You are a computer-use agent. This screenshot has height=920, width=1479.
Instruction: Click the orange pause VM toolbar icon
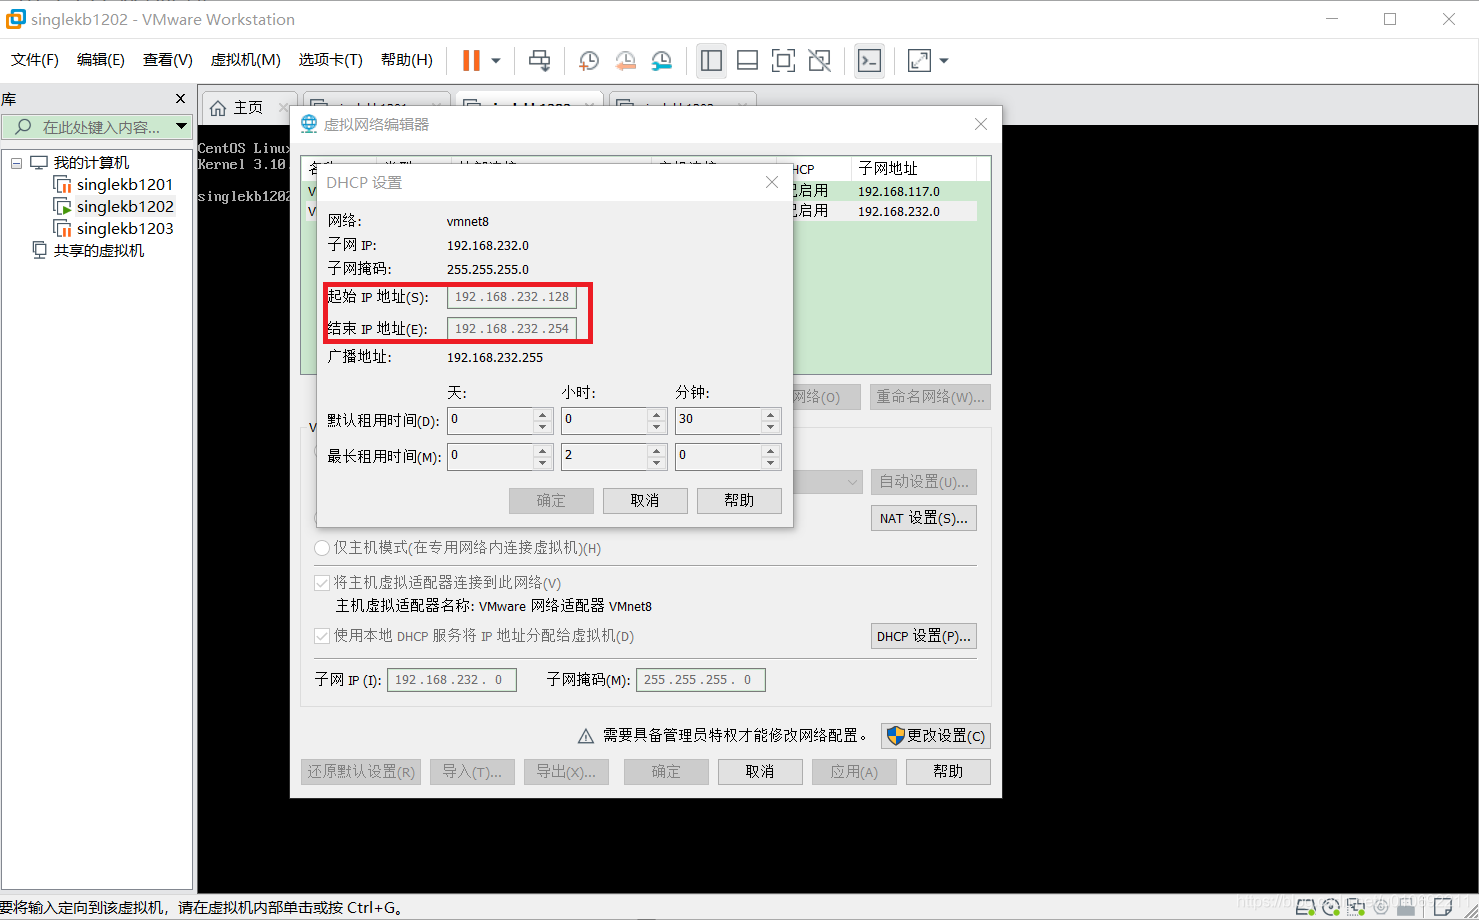click(471, 61)
